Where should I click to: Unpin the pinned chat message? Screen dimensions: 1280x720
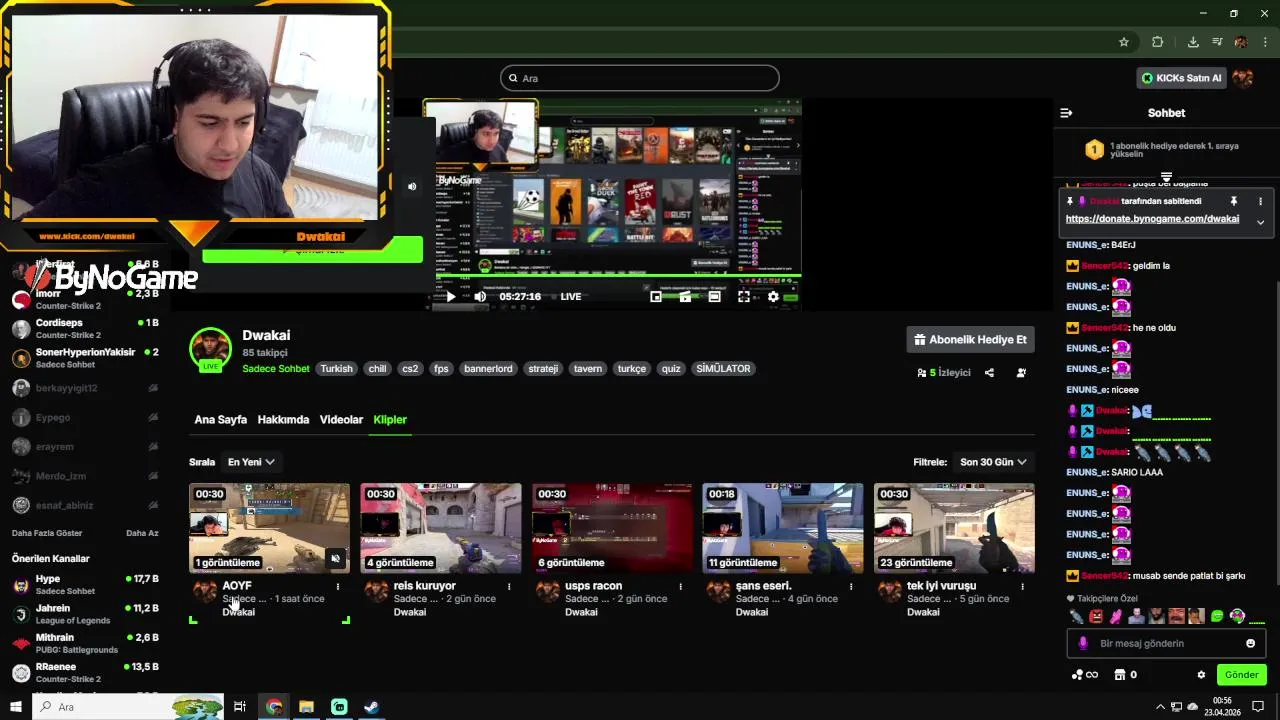(x=1234, y=201)
